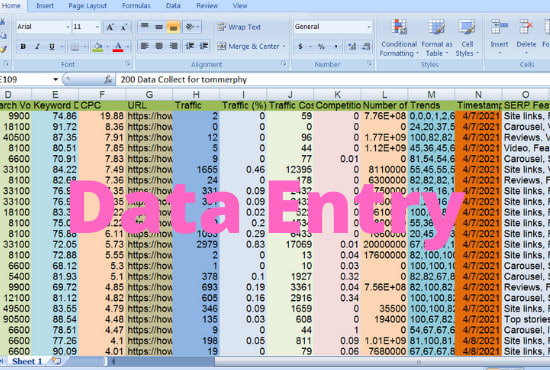This screenshot has height=370, width=550.
Task: Apply Comma Style format
Action: point(335,46)
